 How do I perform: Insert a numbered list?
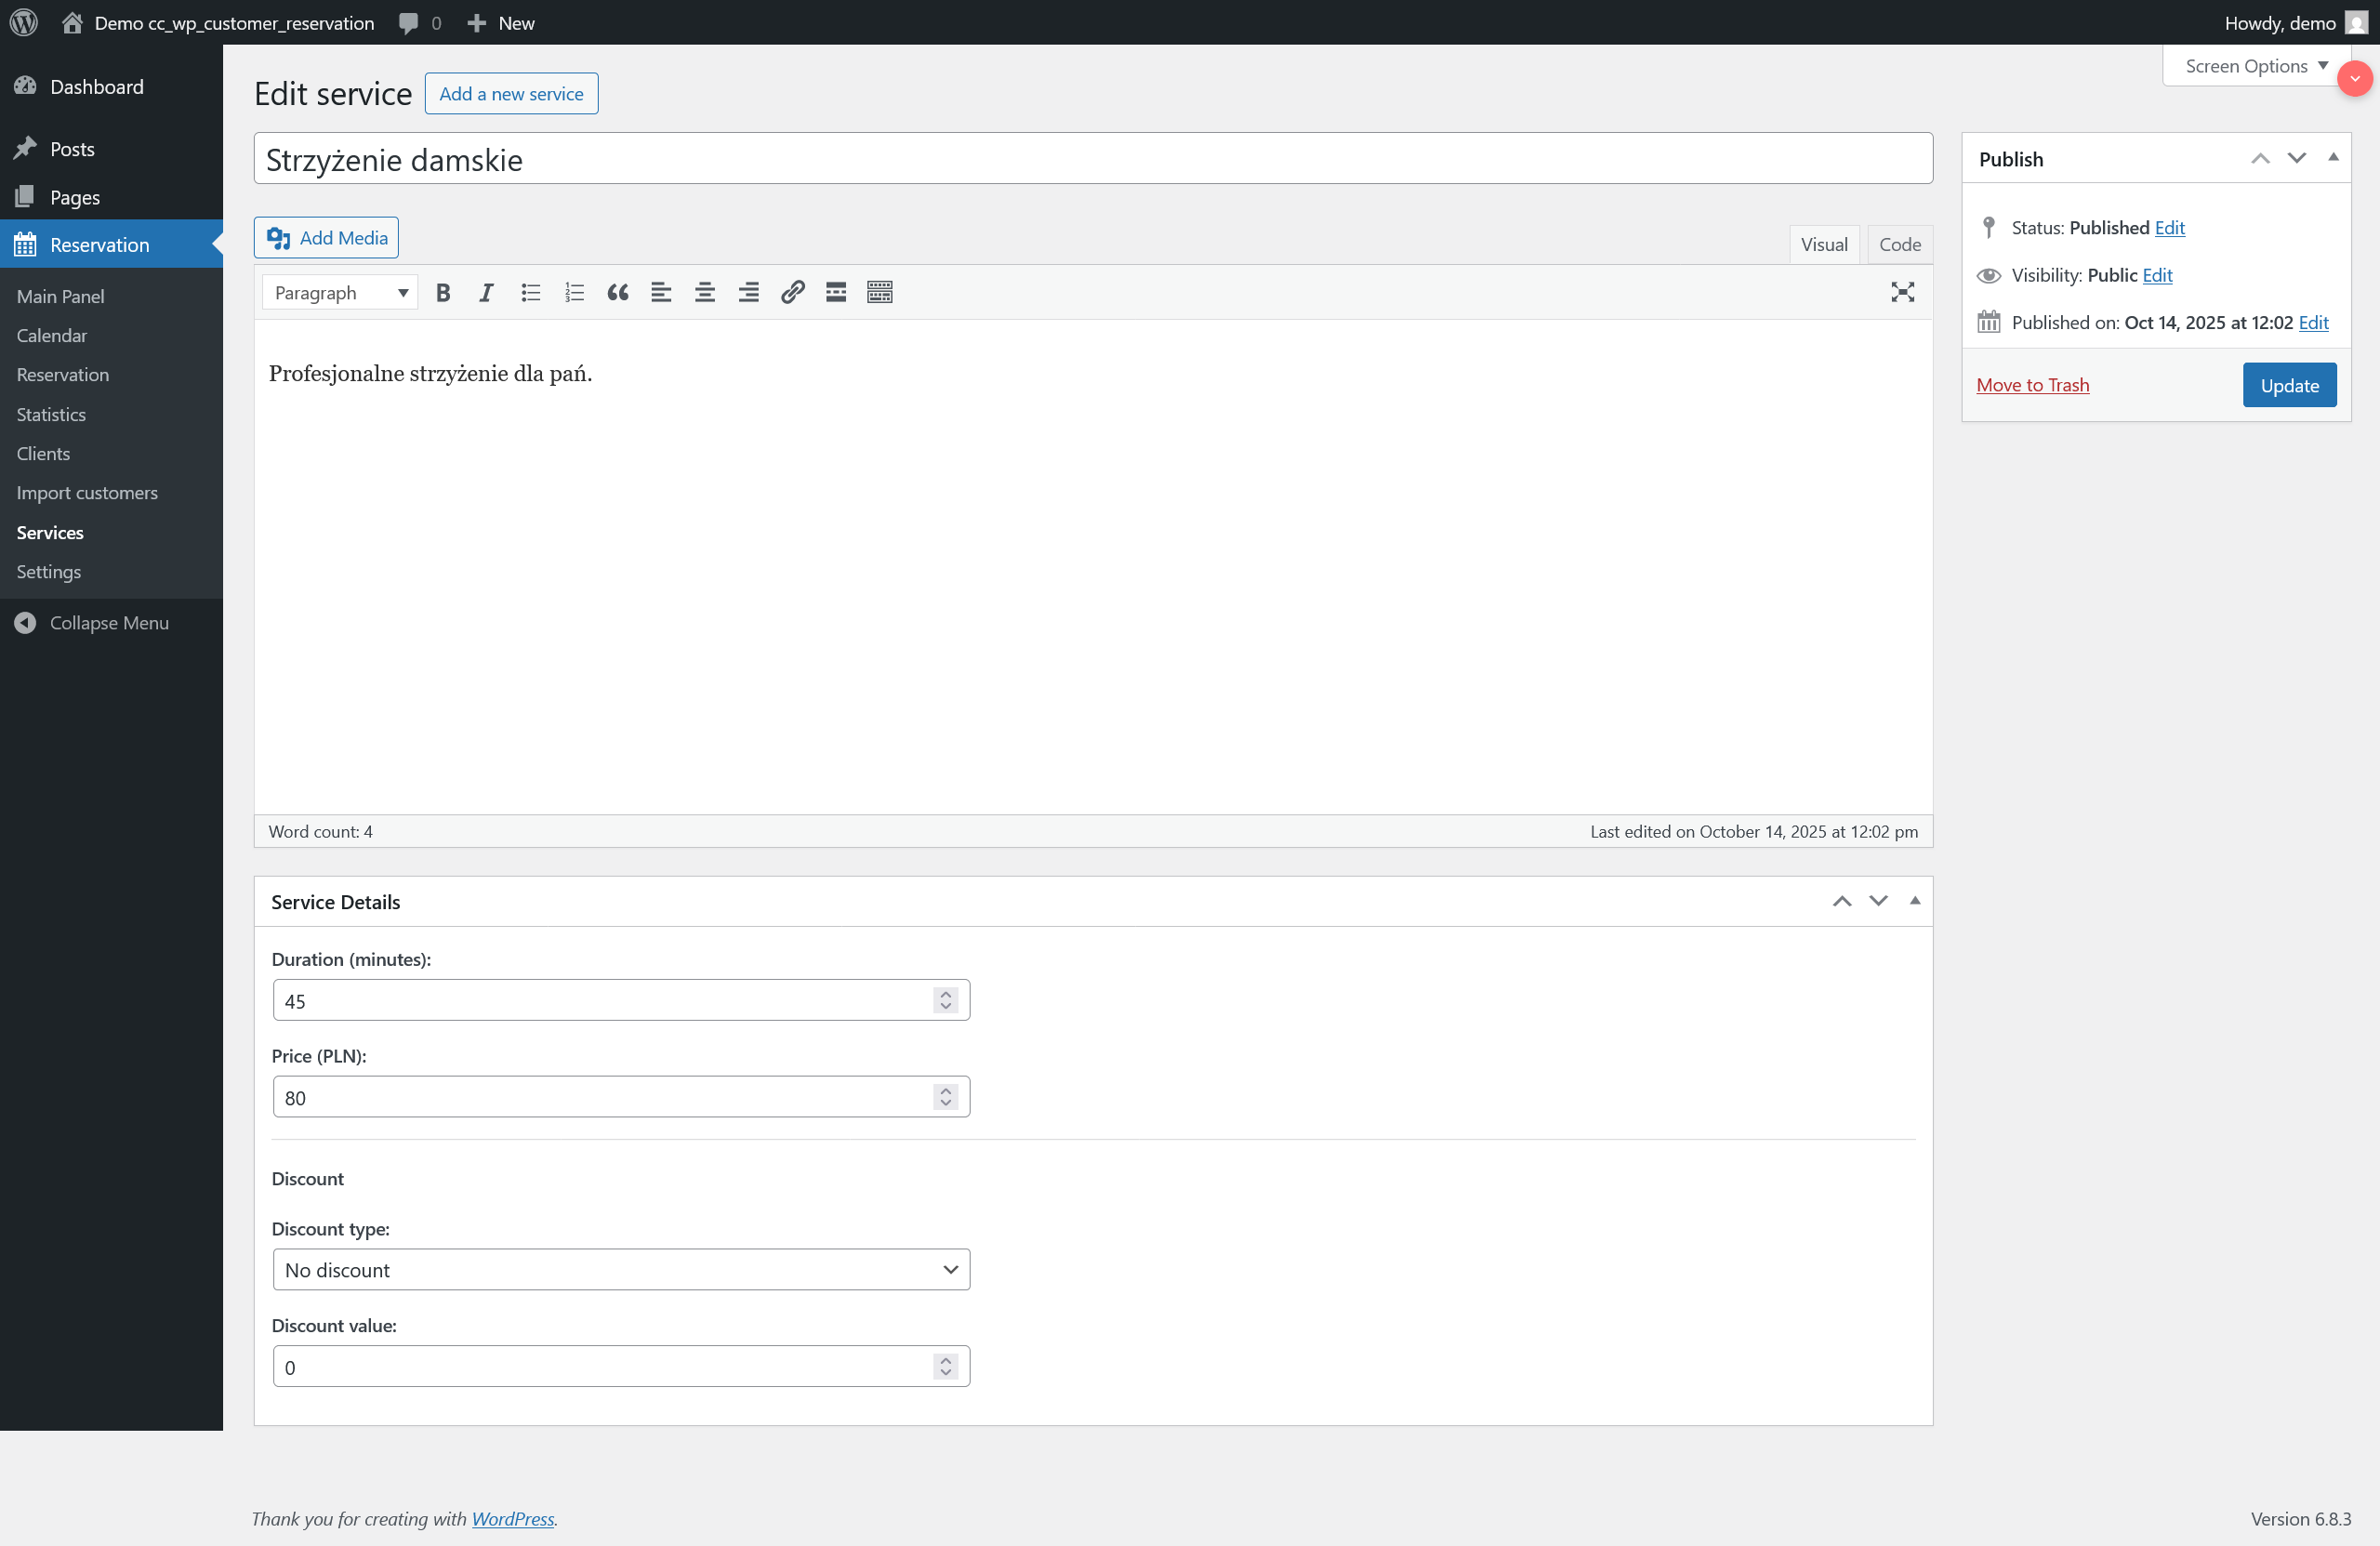(x=574, y=292)
